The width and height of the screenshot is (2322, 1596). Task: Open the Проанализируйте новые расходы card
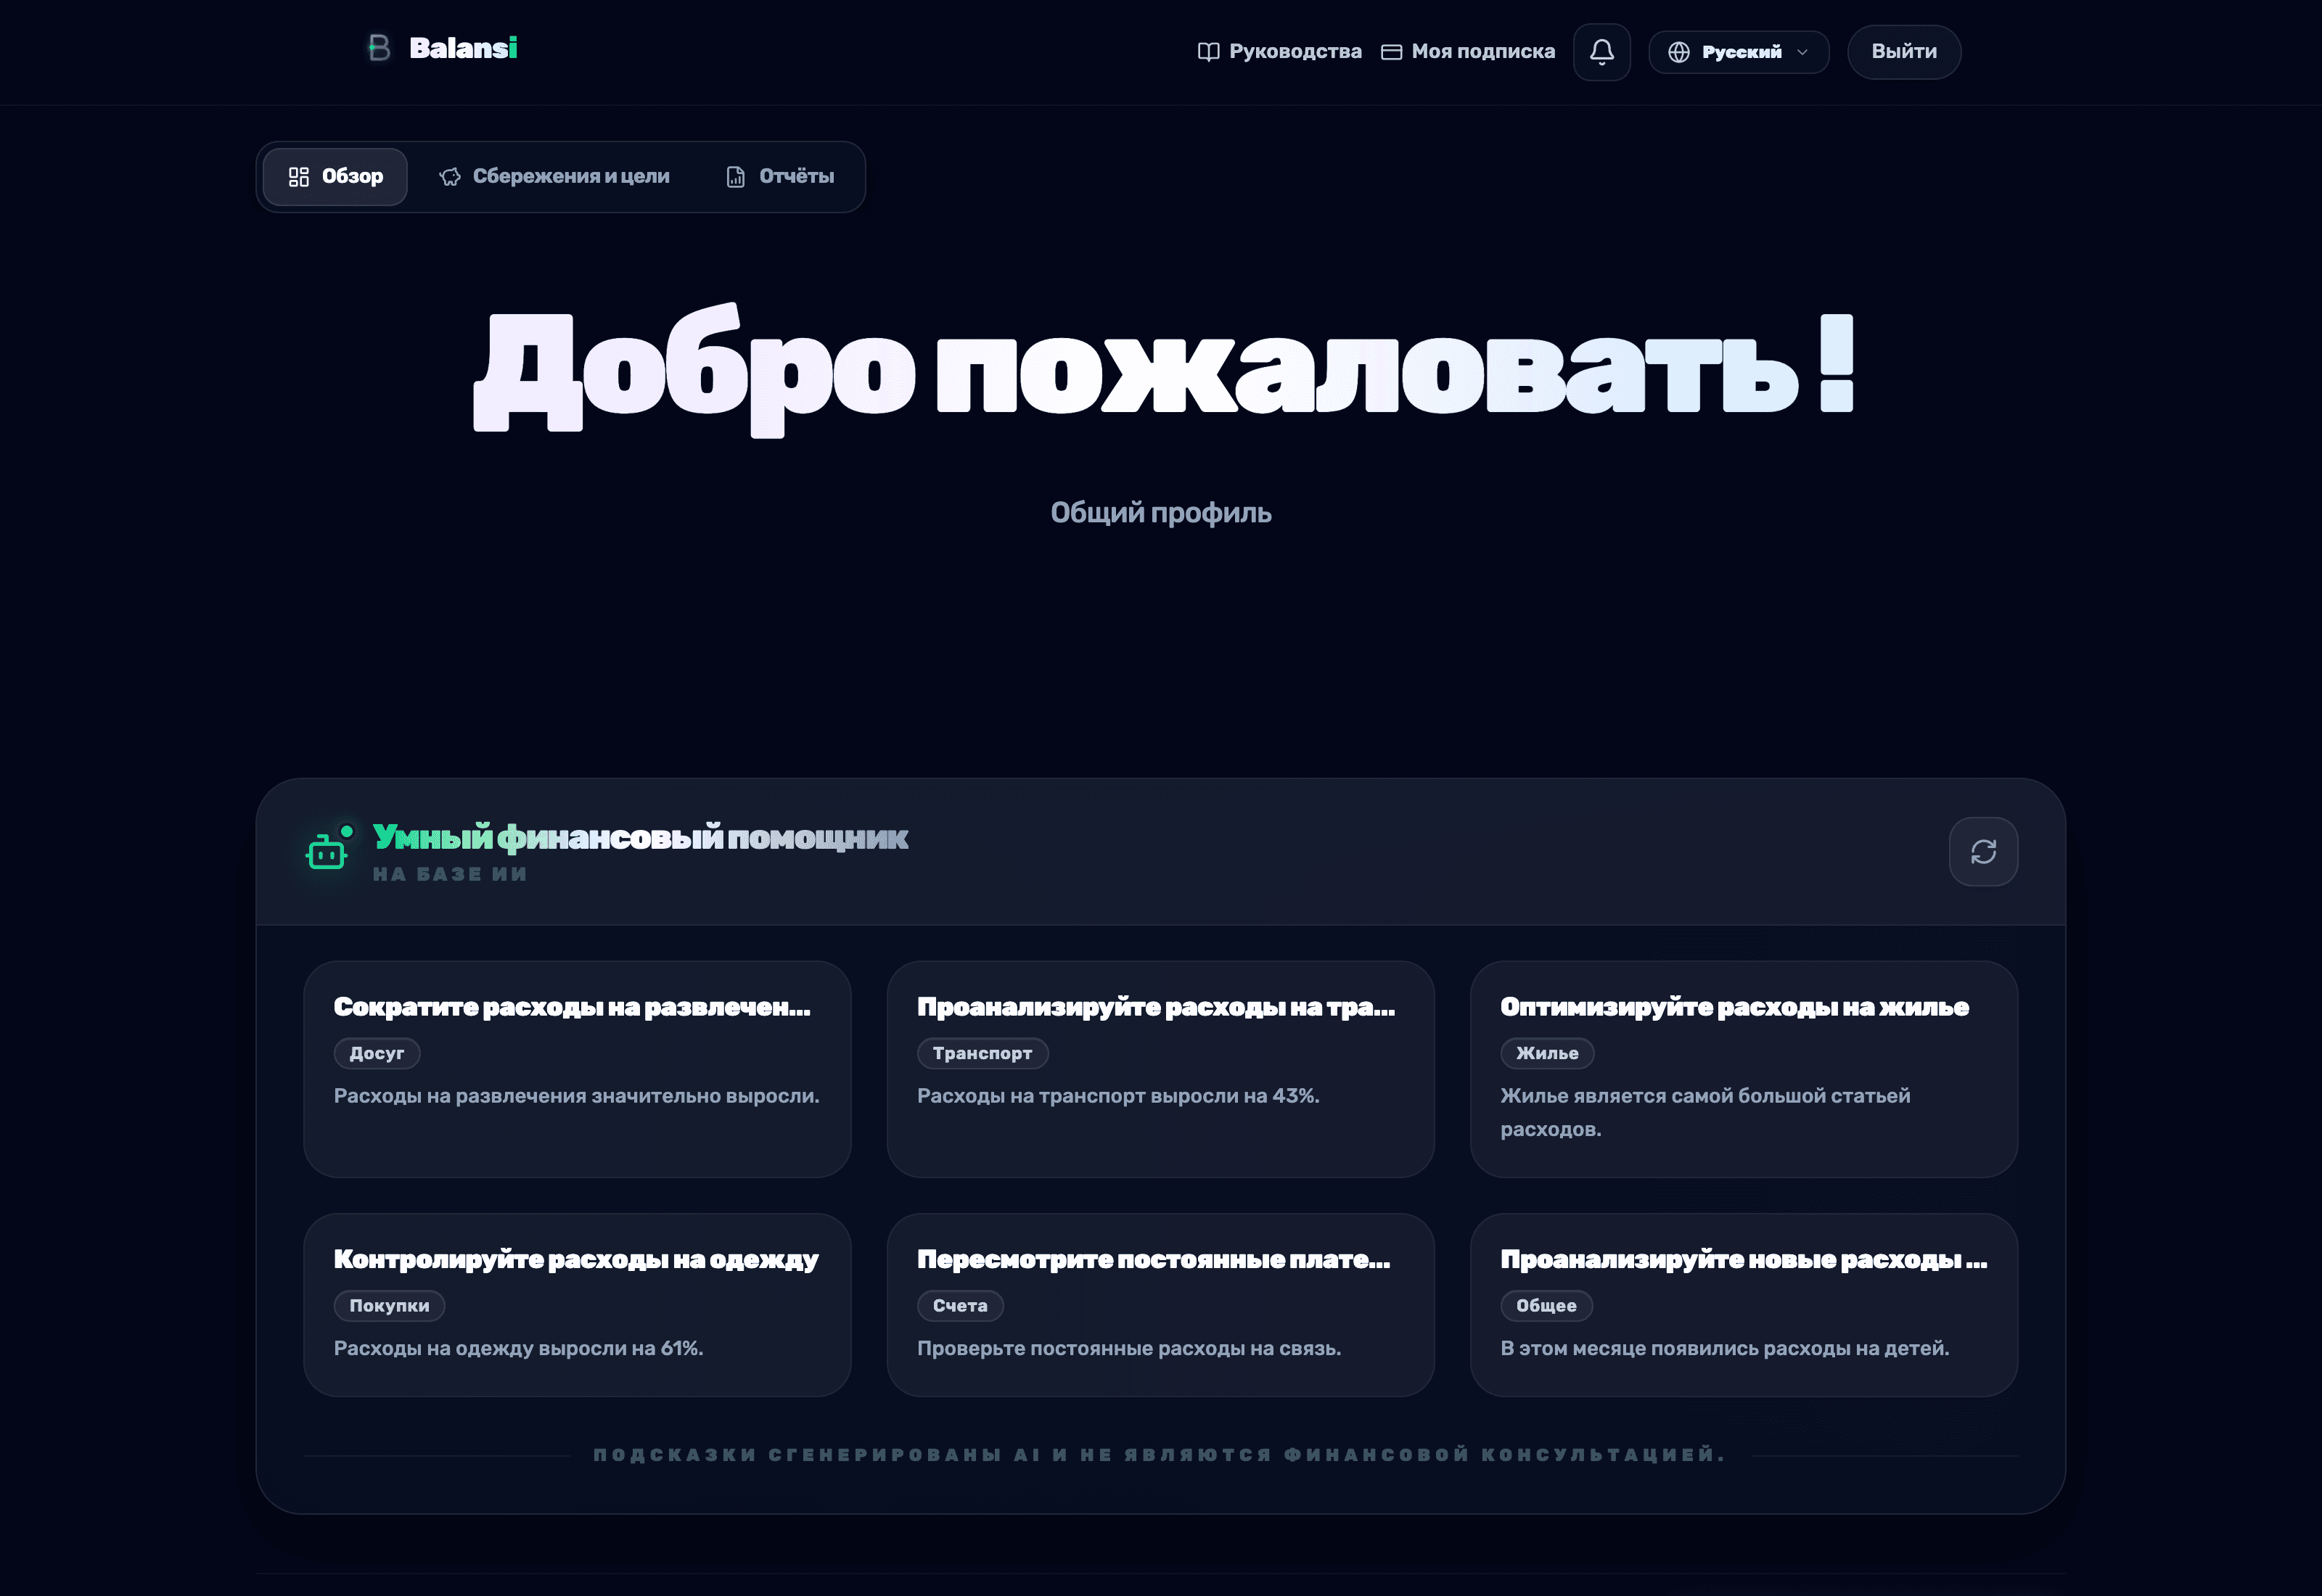[x=1743, y=1305]
